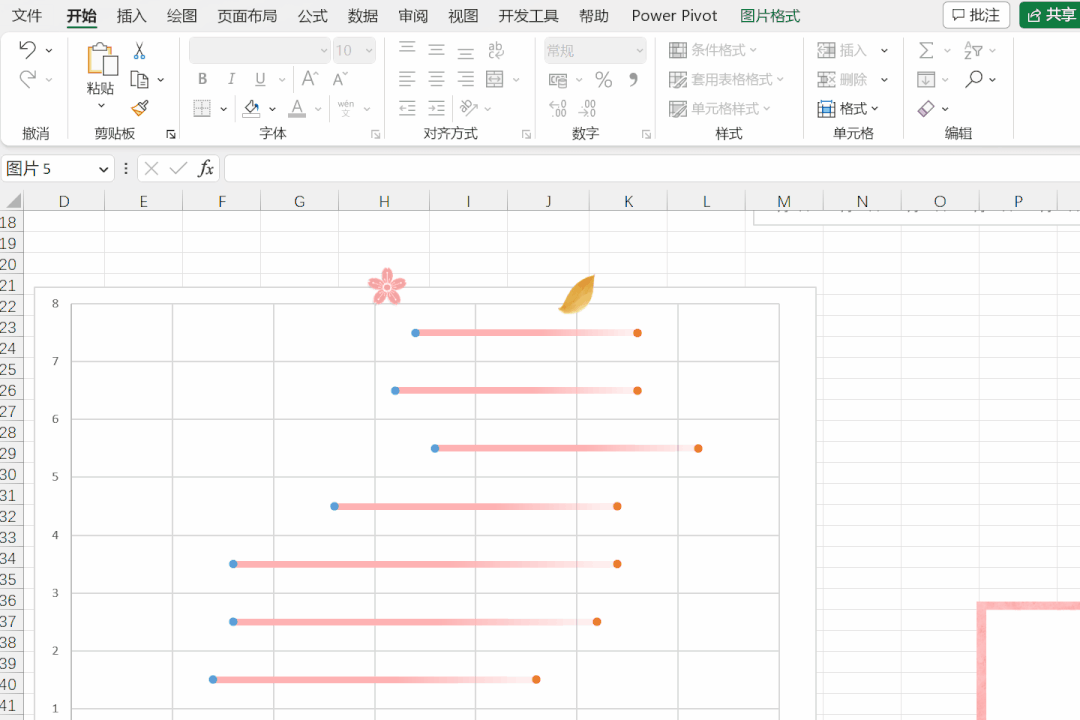Open the number format dropdown
The width and height of the screenshot is (1080, 720).
pyautogui.click(x=640, y=50)
